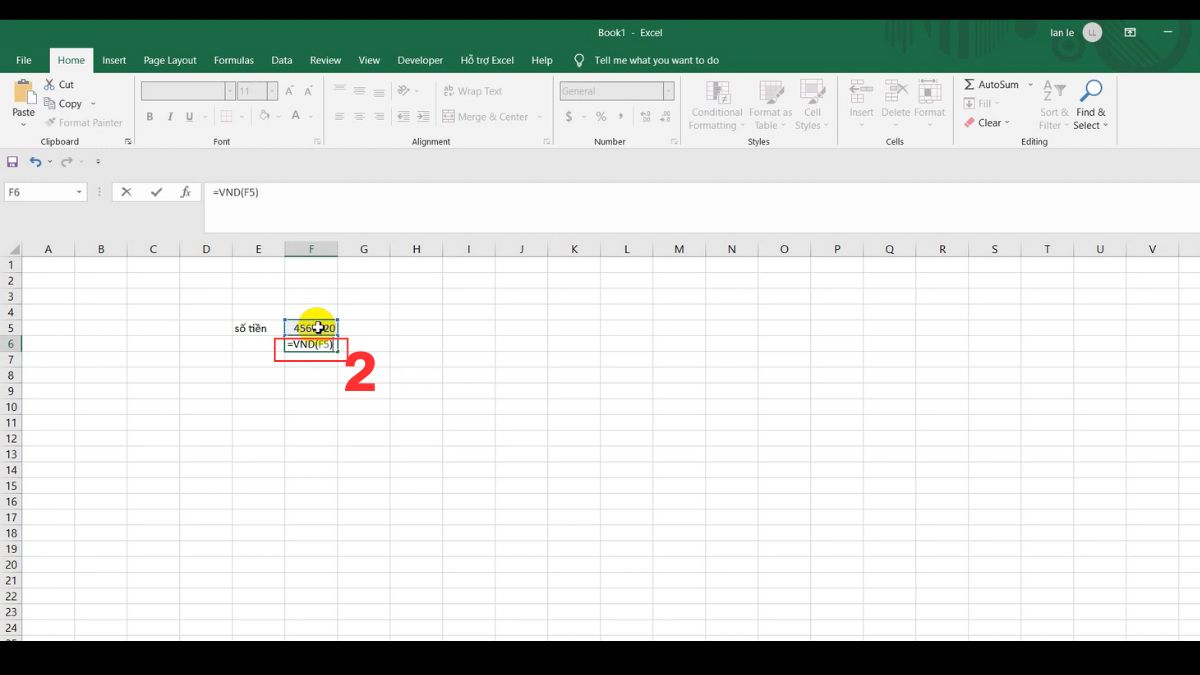Viewport: 1200px width, 675px height.
Task: Toggle italic formatting
Action: [168, 116]
